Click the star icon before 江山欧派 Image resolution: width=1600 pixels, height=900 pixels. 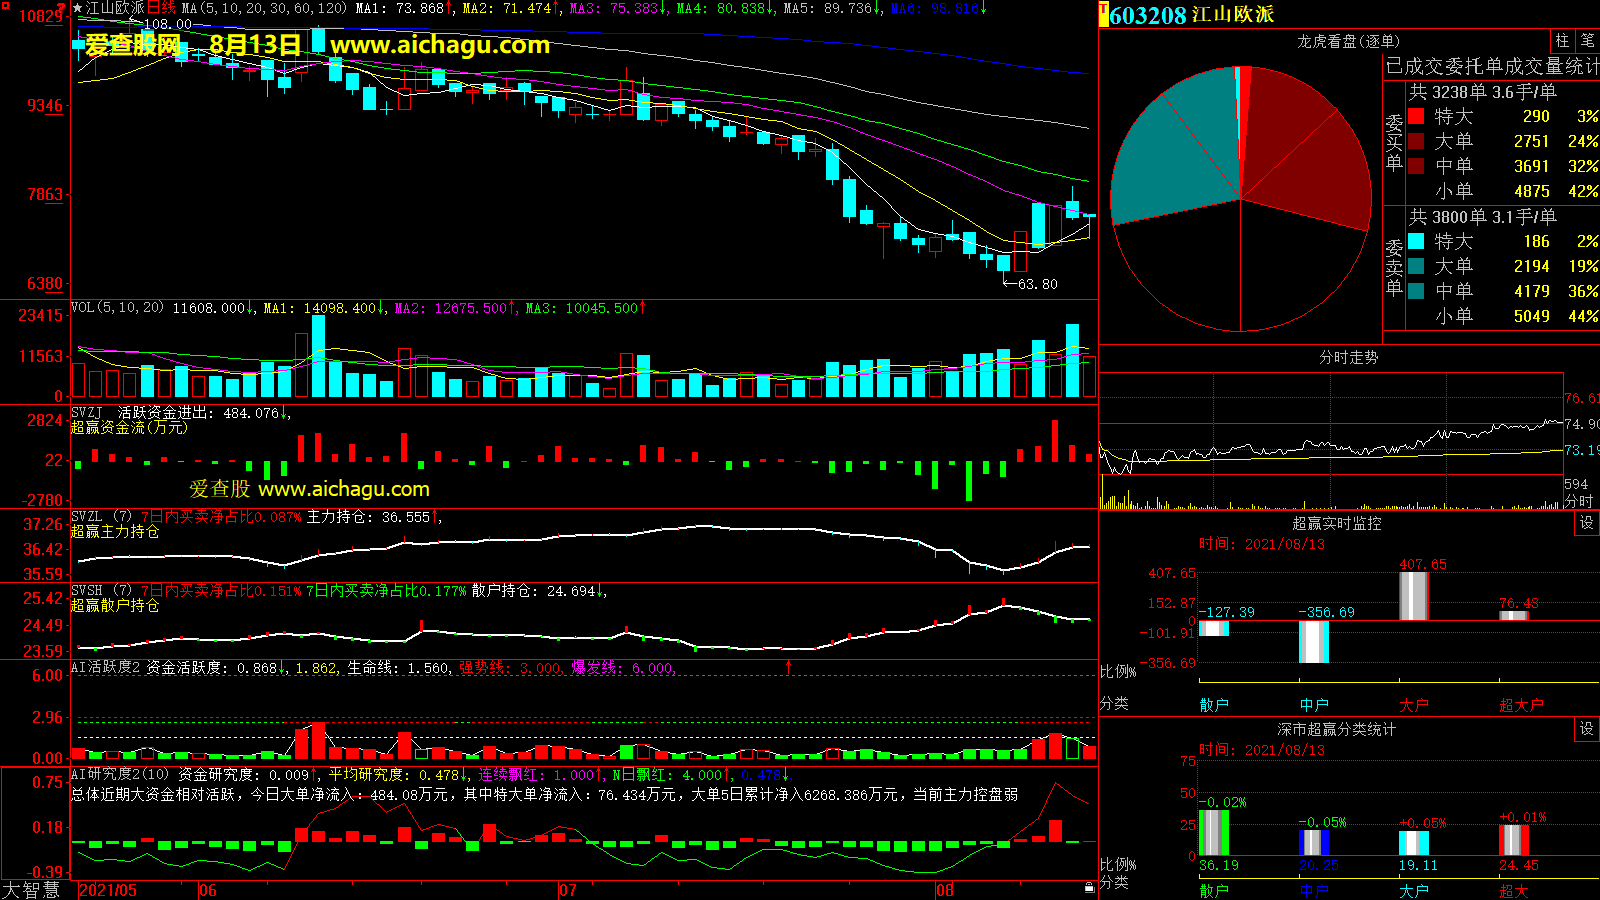pos(78,8)
